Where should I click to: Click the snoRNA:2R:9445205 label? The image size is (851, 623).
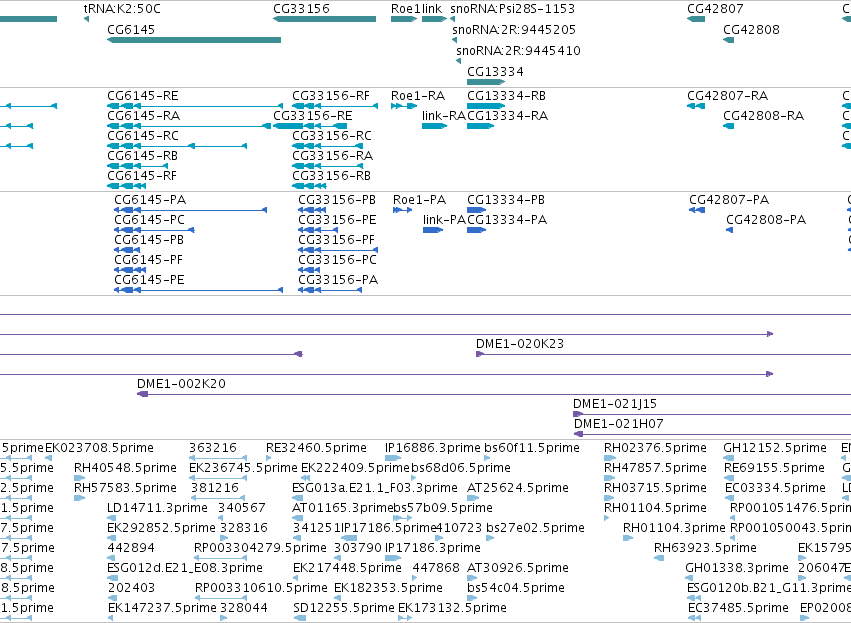click(x=514, y=30)
